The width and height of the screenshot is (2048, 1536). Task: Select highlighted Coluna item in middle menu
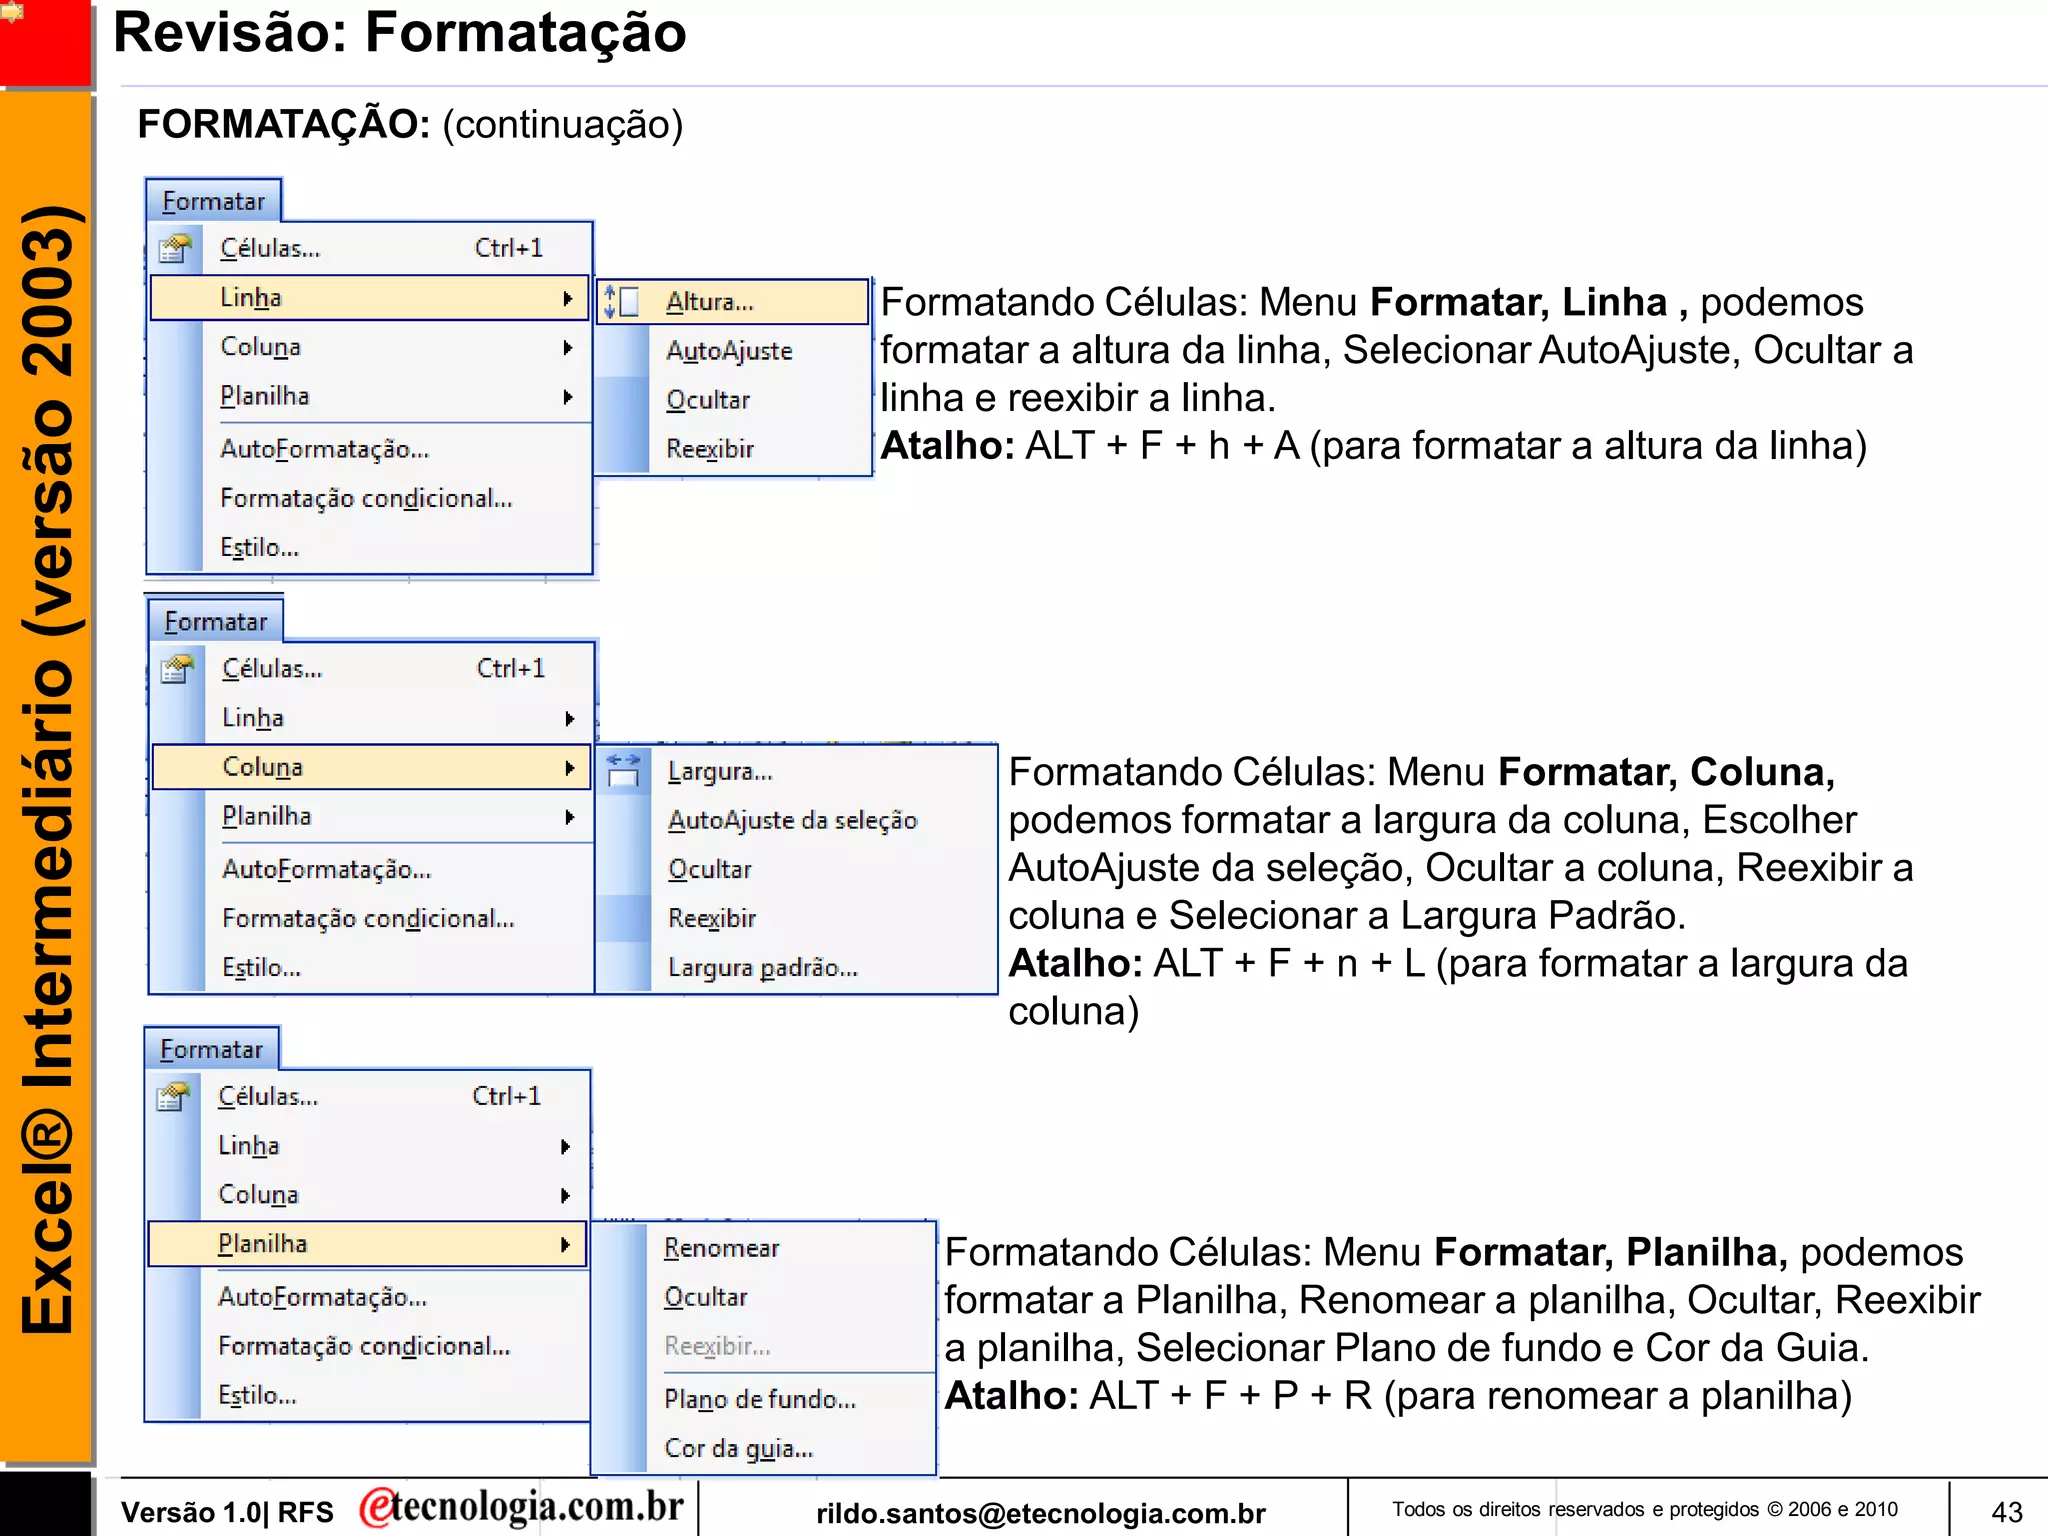point(371,767)
